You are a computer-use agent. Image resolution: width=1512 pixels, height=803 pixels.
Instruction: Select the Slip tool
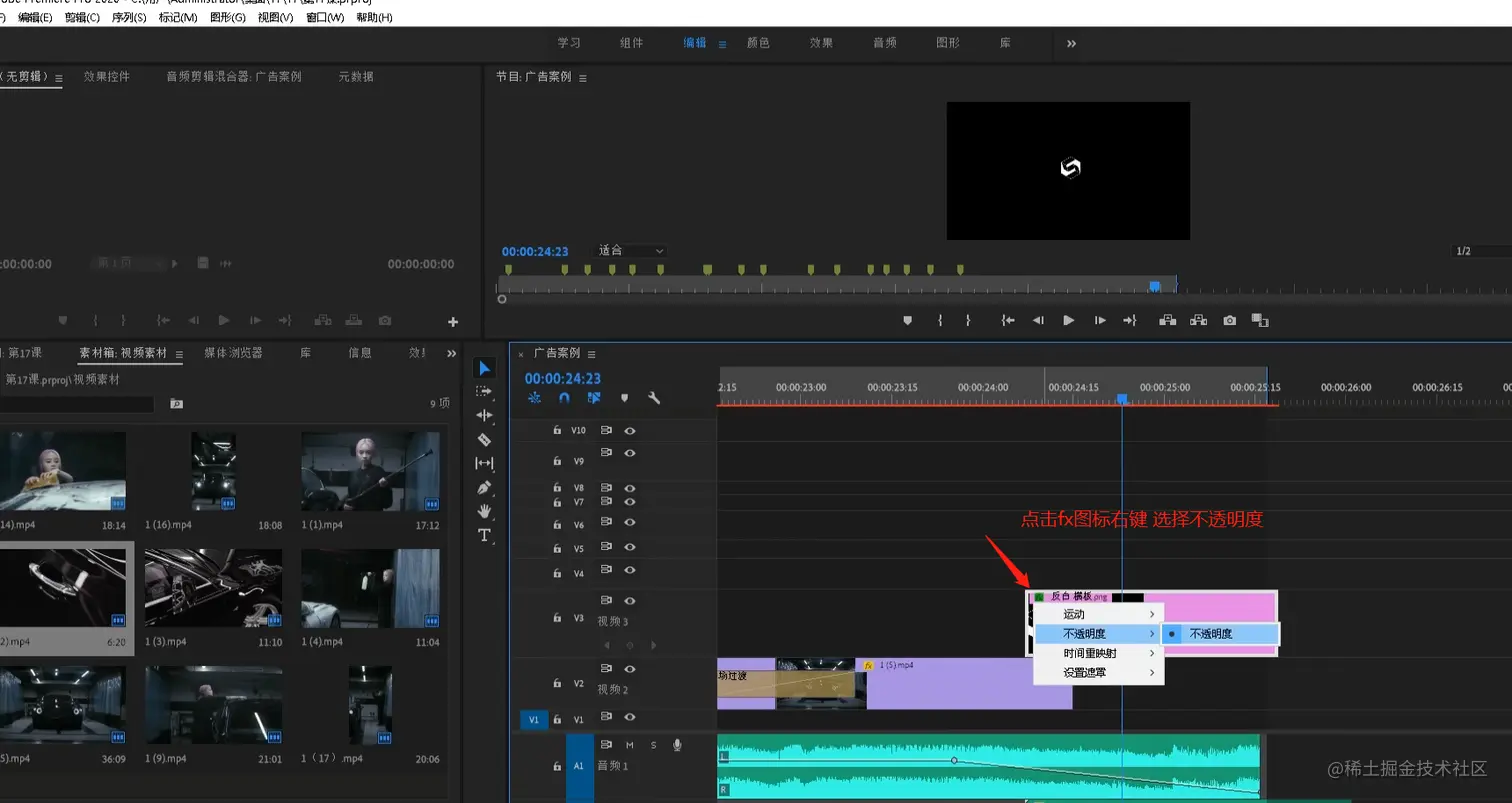(484, 463)
